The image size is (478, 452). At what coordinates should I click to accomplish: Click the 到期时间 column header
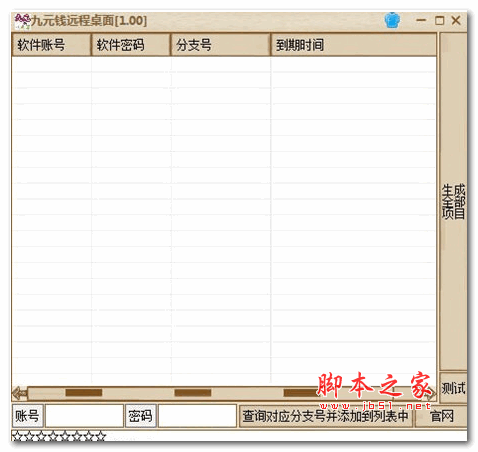353,45
